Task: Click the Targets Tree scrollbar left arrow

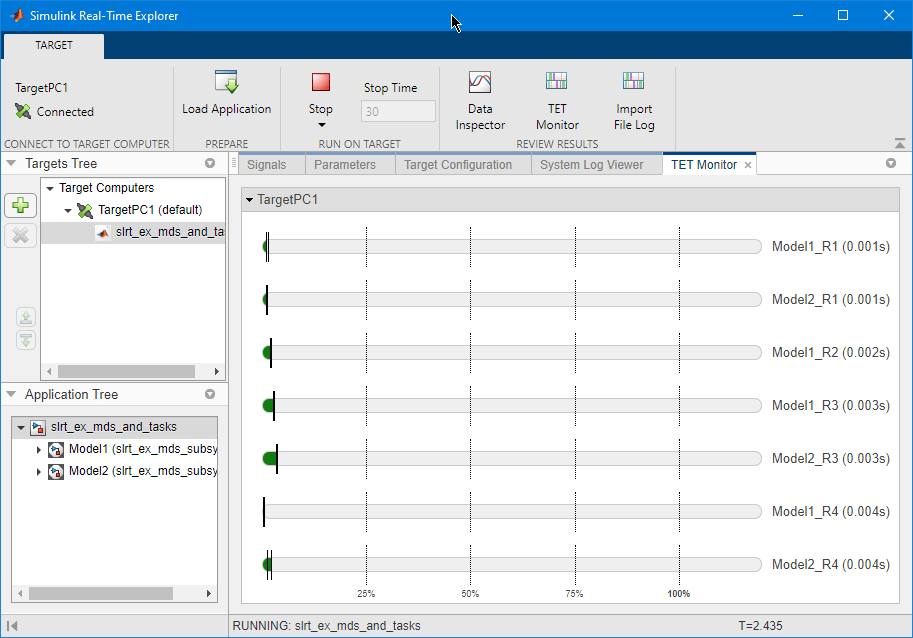Action: click(49, 371)
